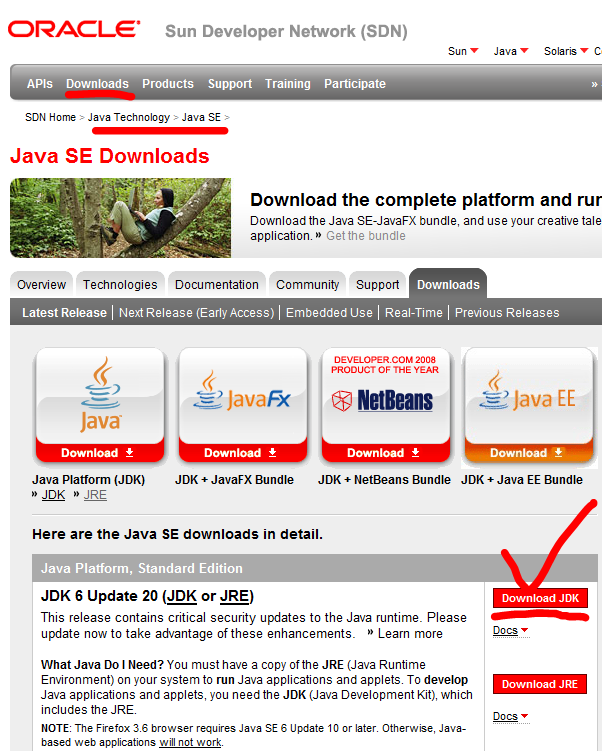Switch to the Documentation tab
The image size is (602, 751).
pyautogui.click(x=216, y=284)
